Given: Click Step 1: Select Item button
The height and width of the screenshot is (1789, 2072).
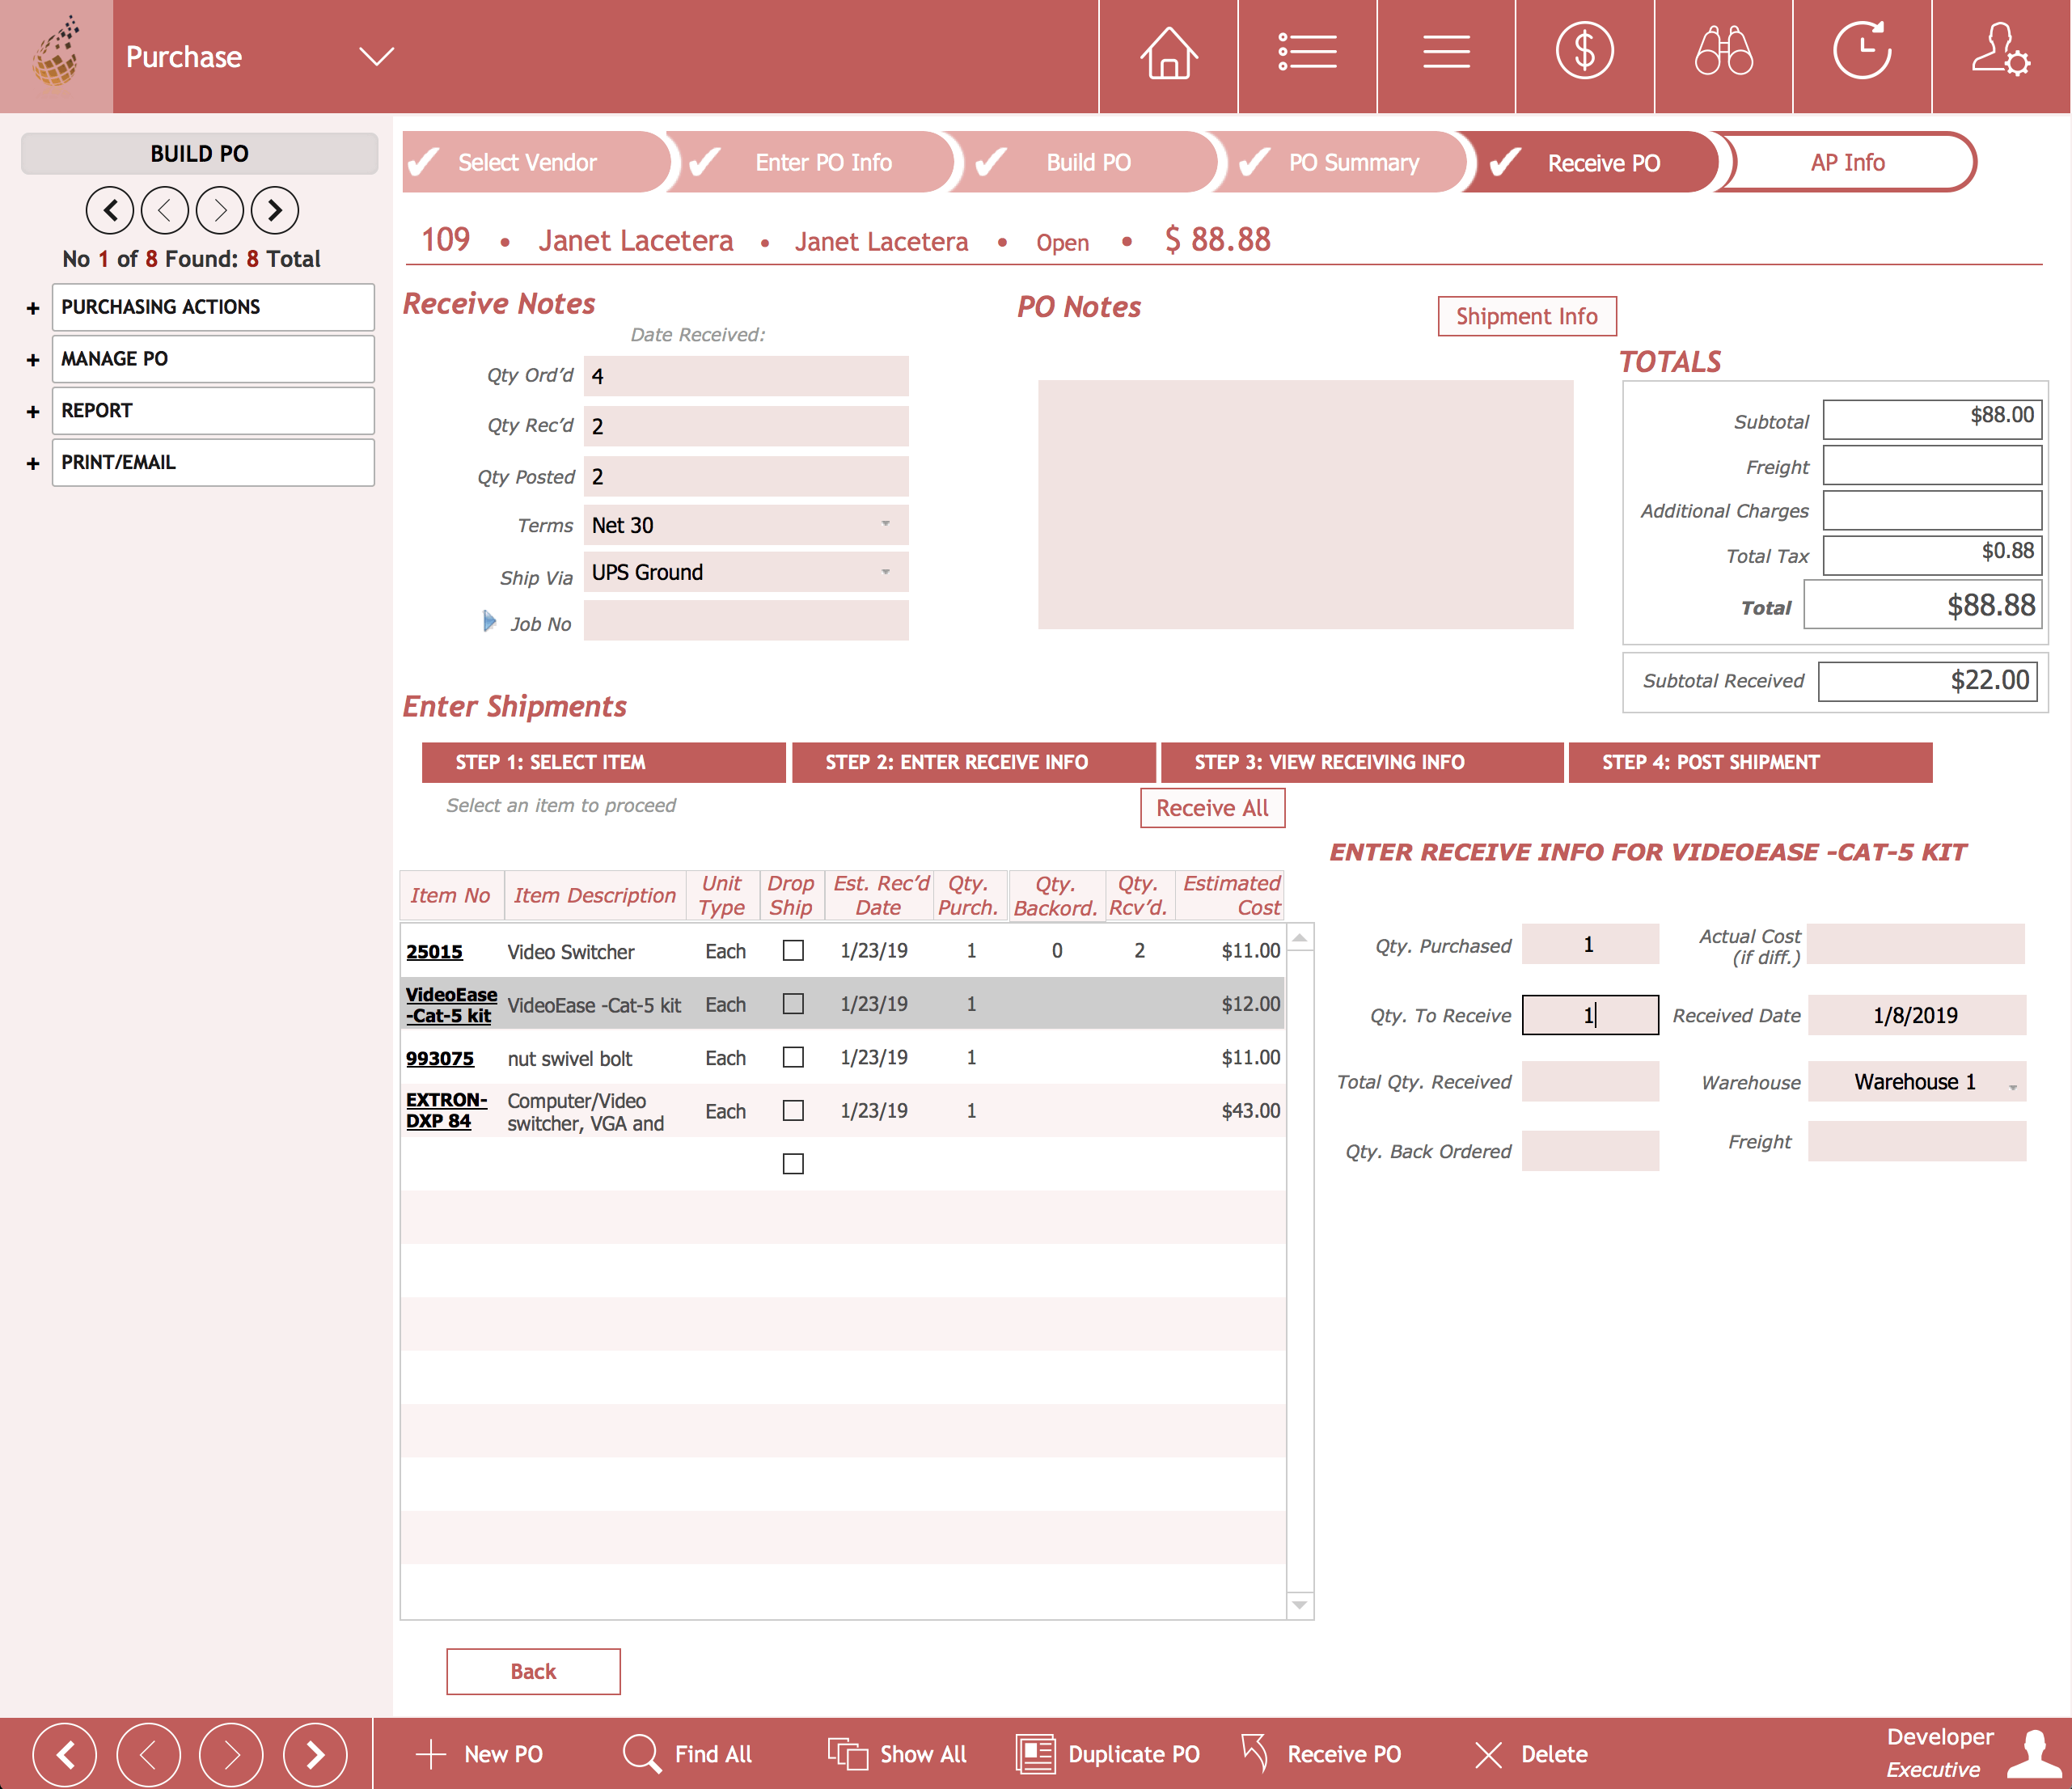Looking at the screenshot, I should click(603, 762).
